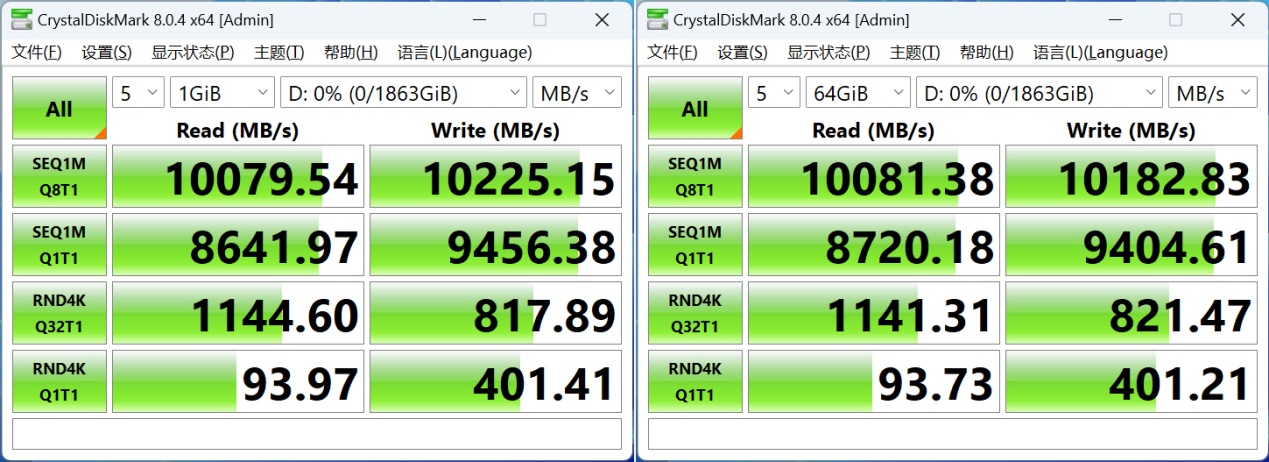Expand the test count dropdown in left window
This screenshot has height=462, width=1269.
coord(138,94)
